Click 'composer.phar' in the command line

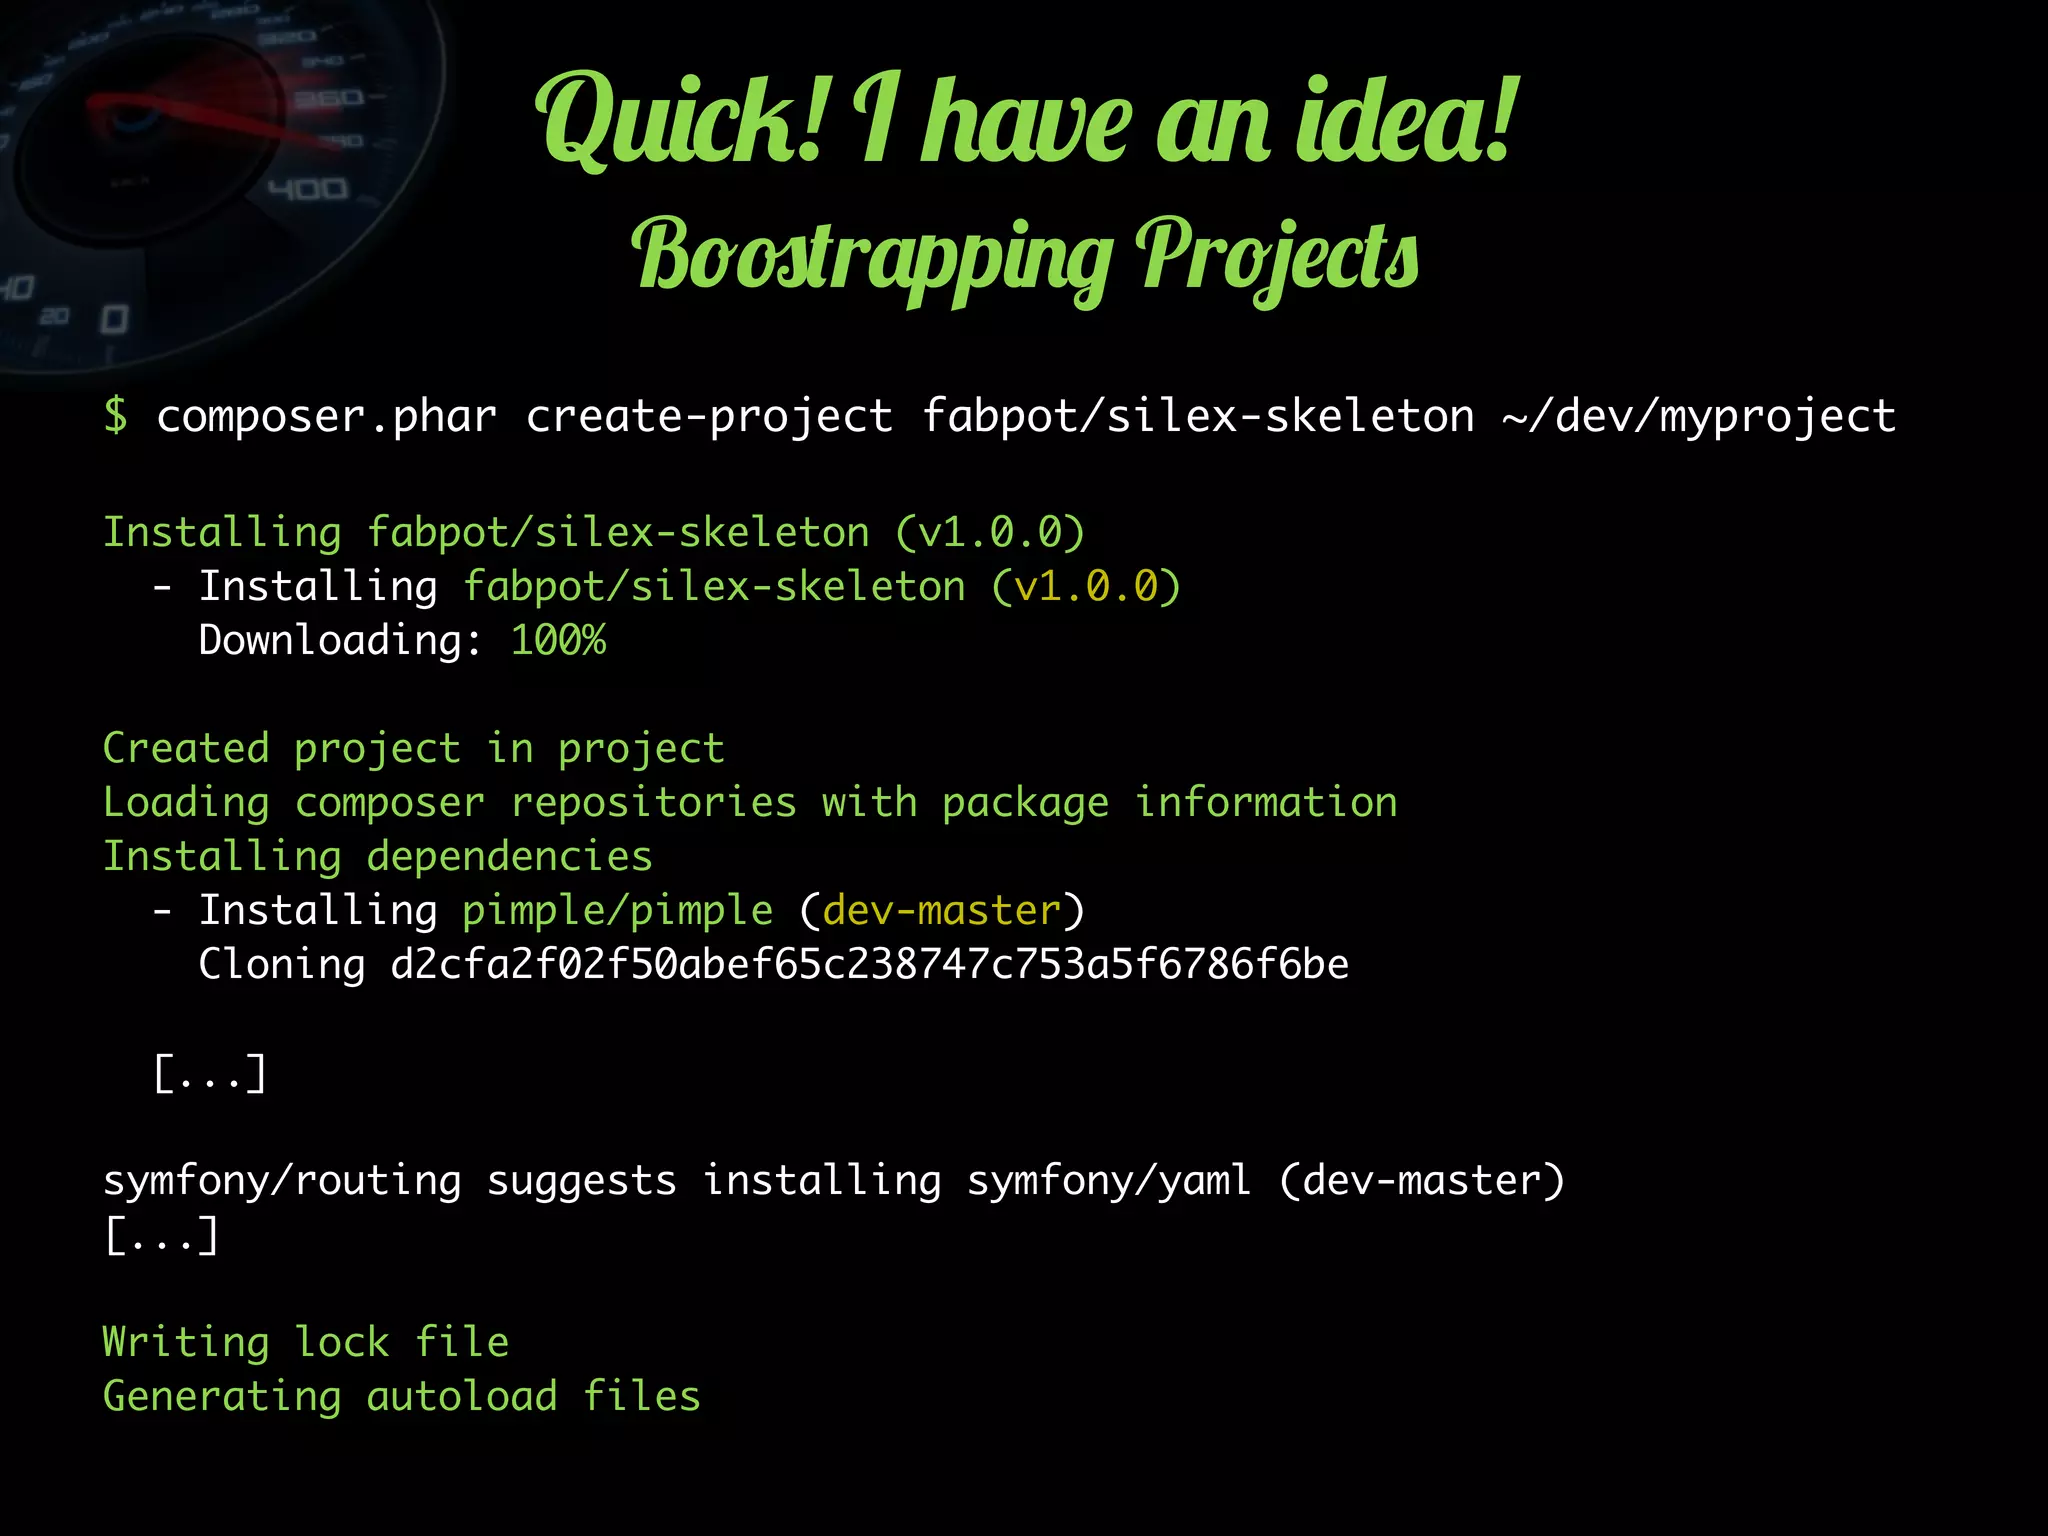[326, 416]
